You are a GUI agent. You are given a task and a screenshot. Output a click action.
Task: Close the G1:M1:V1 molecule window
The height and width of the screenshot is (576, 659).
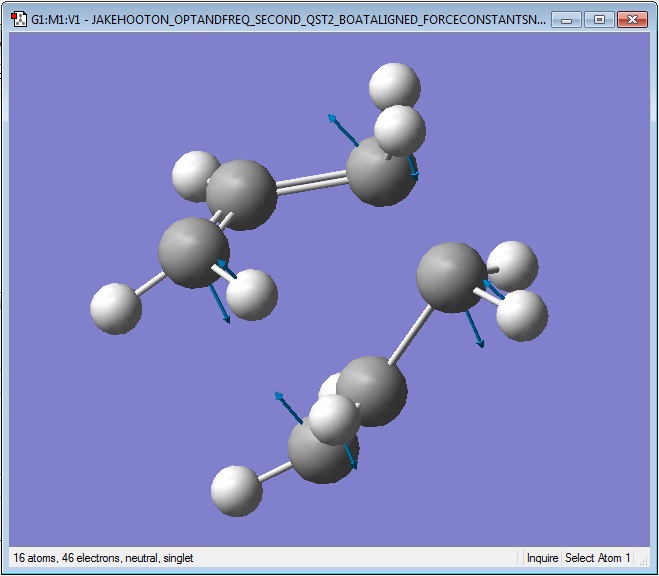(x=632, y=19)
